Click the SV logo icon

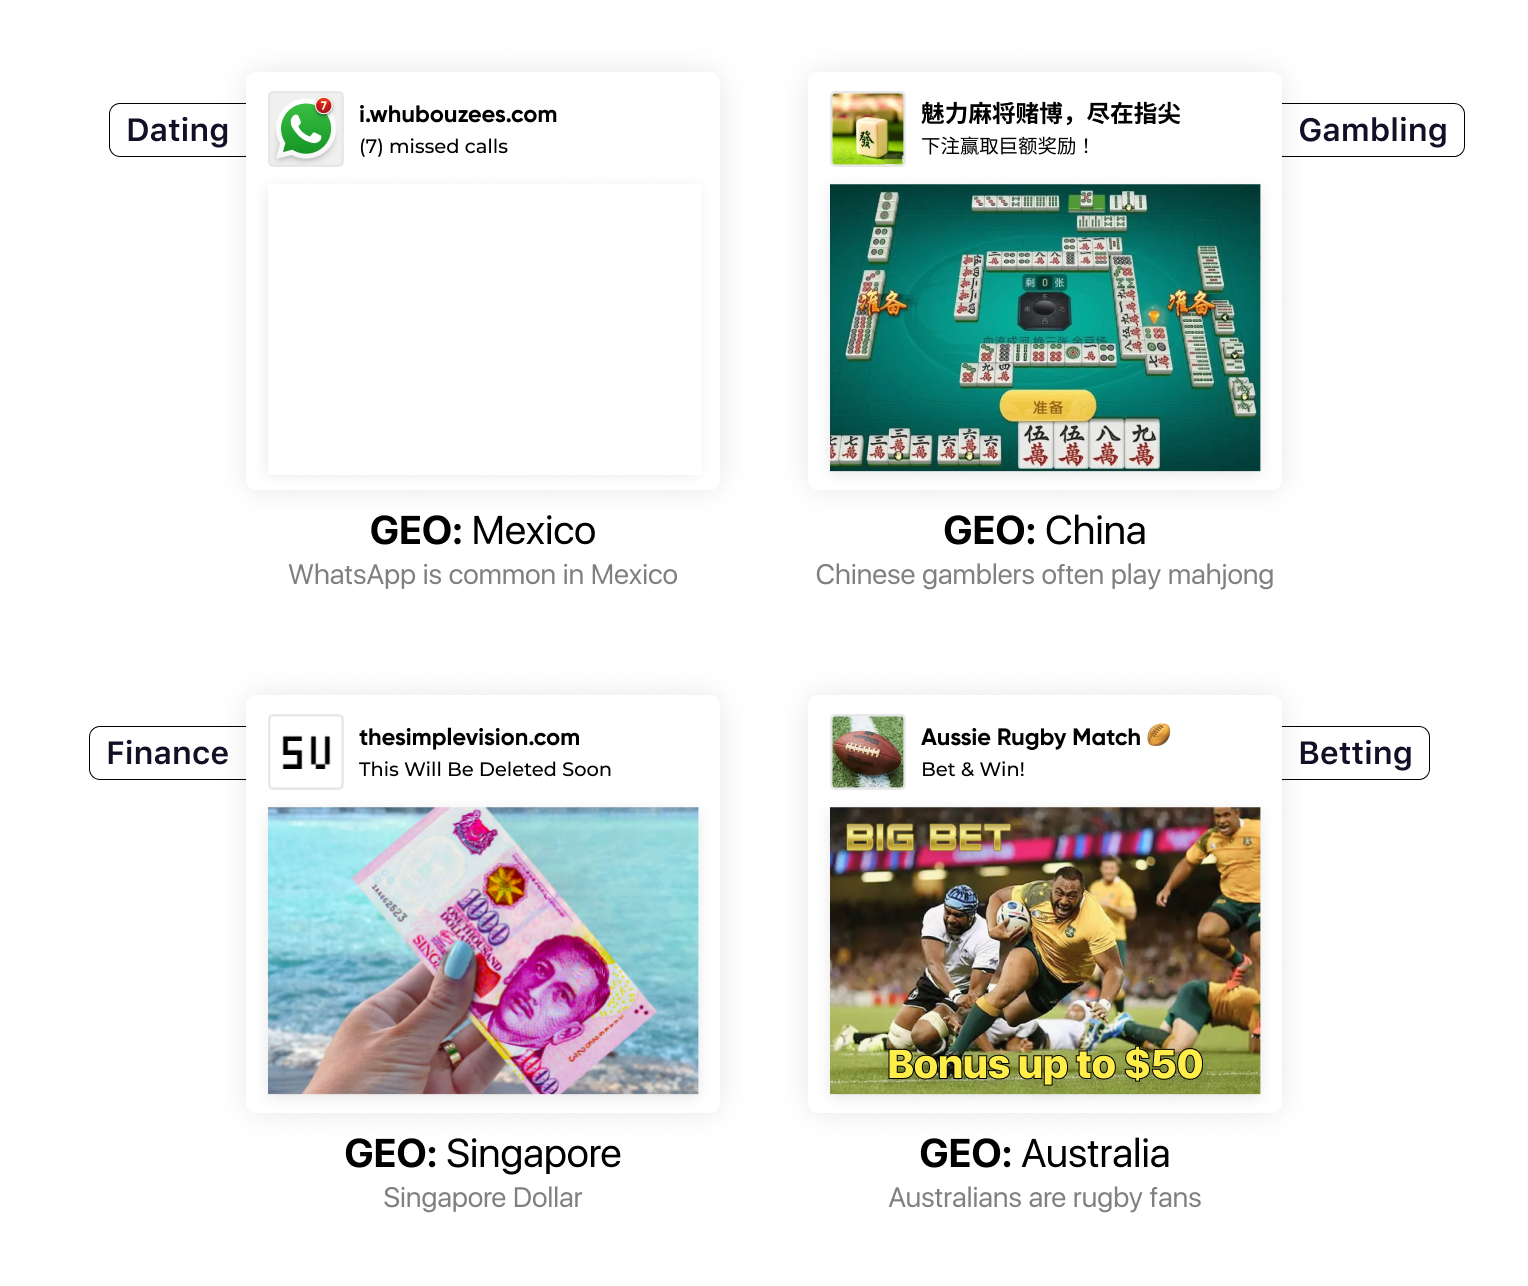tap(306, 752)
